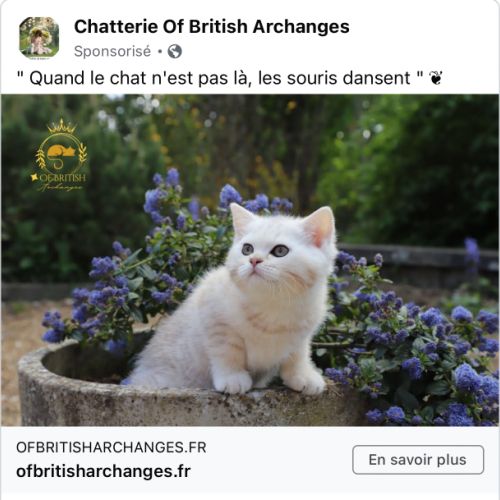Open the bold ofbritisharchanges.fr headline link
The height and width of the screenshot is (500, 500).
point(103,471)
